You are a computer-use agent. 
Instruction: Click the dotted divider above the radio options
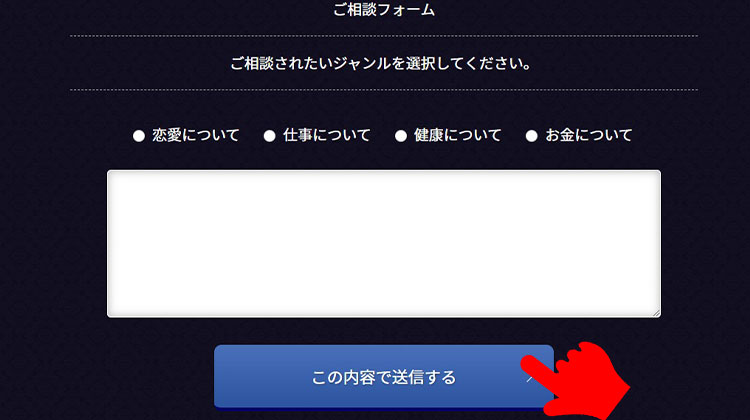click(x=384, y=89)
